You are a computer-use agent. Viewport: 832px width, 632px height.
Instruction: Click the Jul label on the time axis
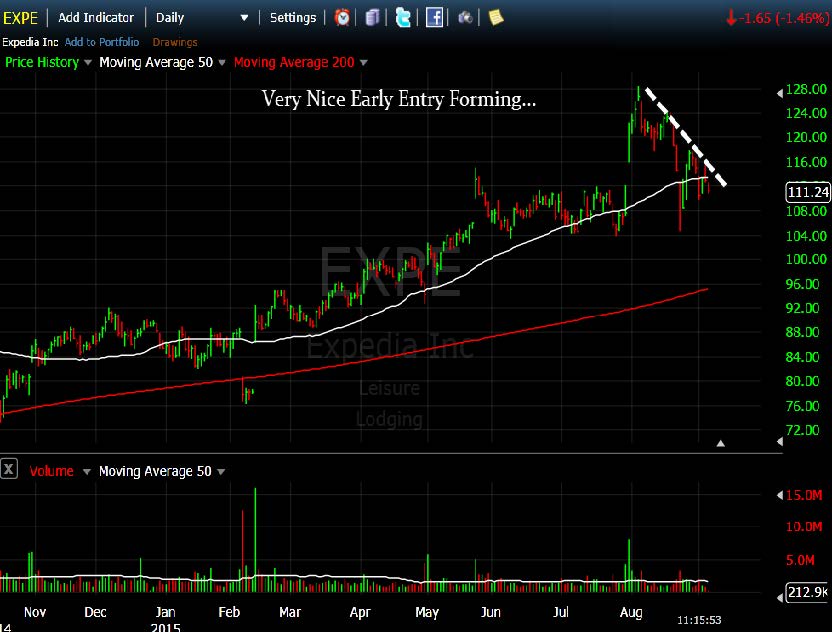(561, 612)
